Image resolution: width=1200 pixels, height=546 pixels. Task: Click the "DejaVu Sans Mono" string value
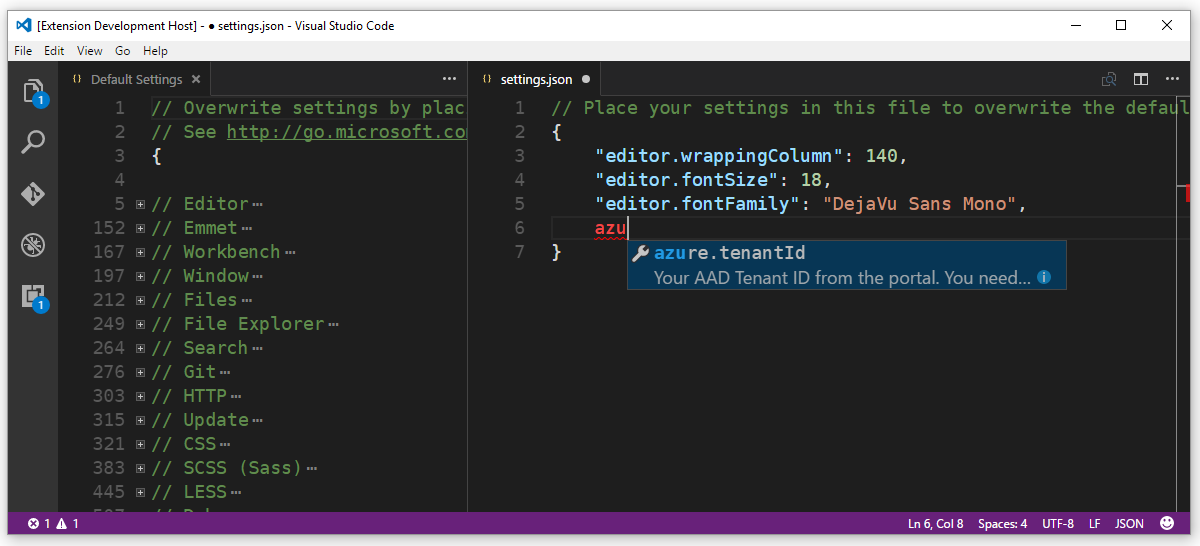(x=919, y=204)
